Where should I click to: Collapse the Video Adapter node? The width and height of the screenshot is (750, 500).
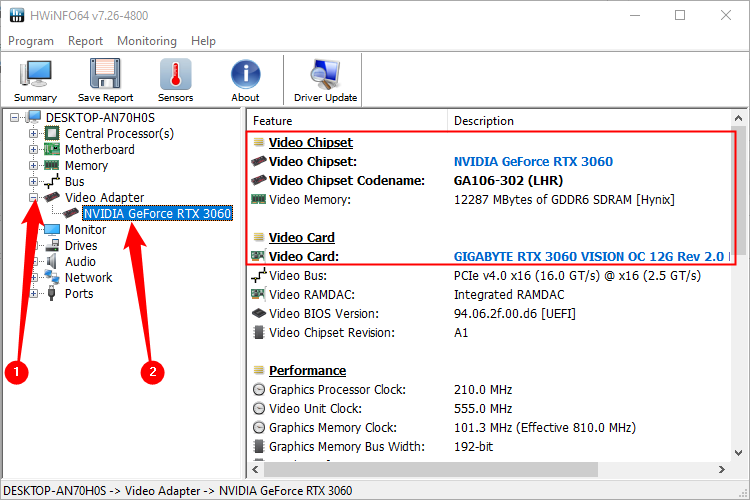click(x=34, y=198)
